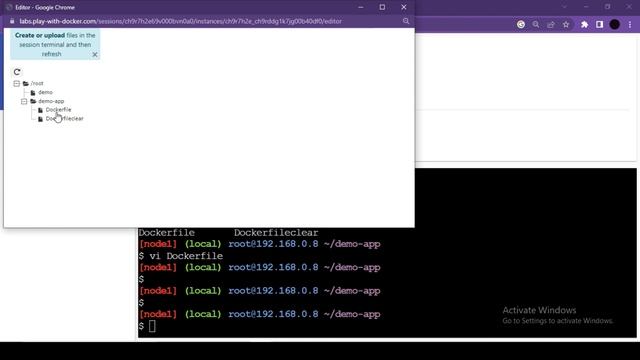Click 'Dockerfileclear' text in terminal listing
Image resolution: width=640 pixels, height=360 pixels.
pos(276,233)
